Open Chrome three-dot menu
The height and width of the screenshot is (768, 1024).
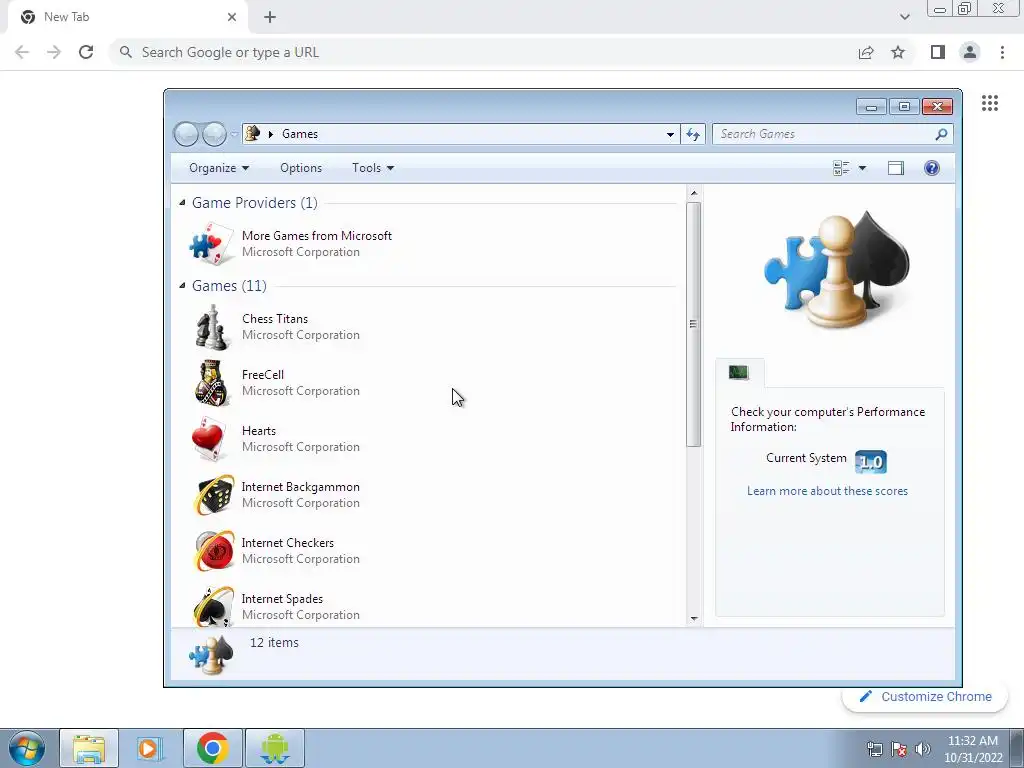point(1002,52)
